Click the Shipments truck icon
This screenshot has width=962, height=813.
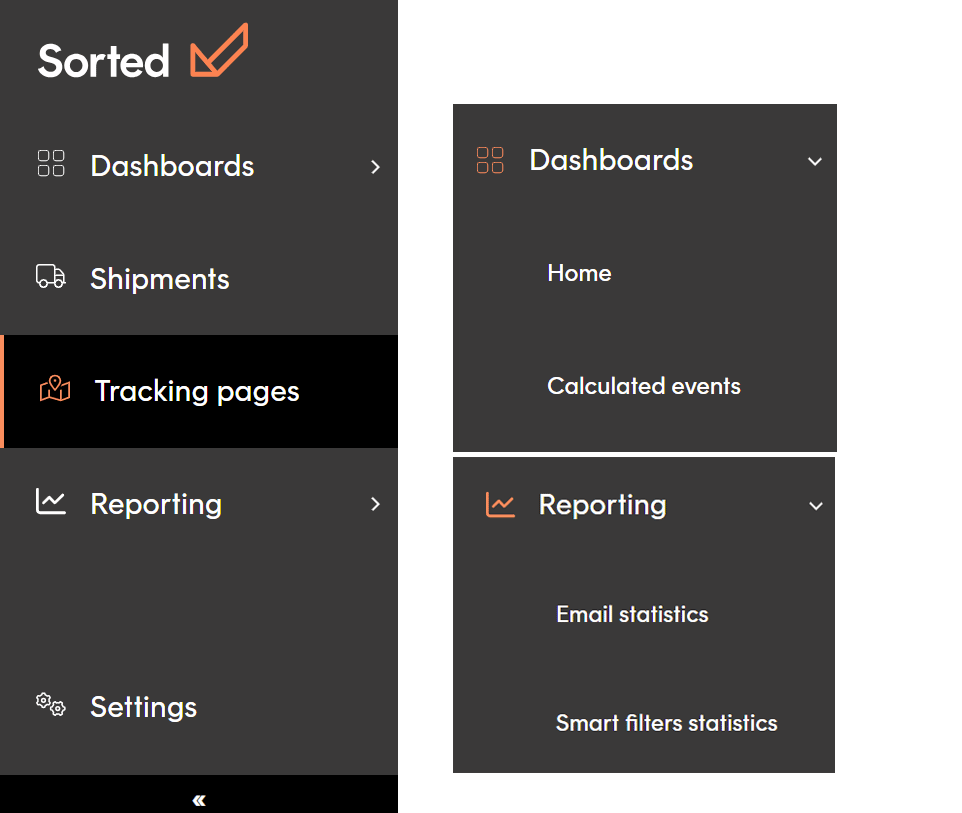(51, 276)
